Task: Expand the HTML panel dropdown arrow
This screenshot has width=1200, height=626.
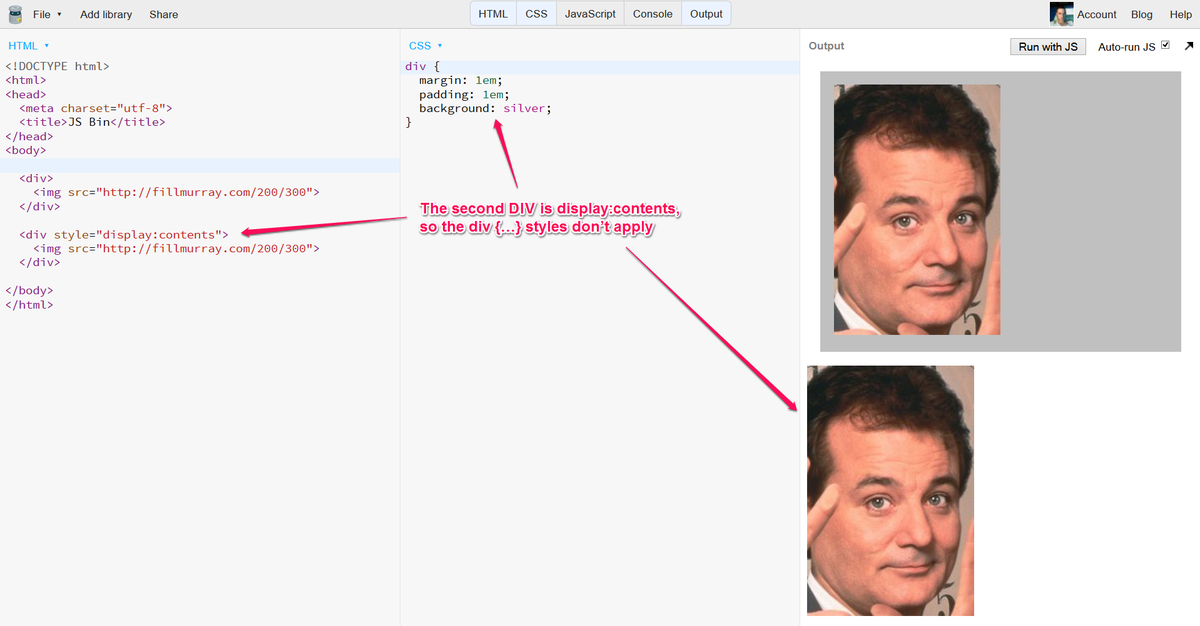Action: click(46, 46)
